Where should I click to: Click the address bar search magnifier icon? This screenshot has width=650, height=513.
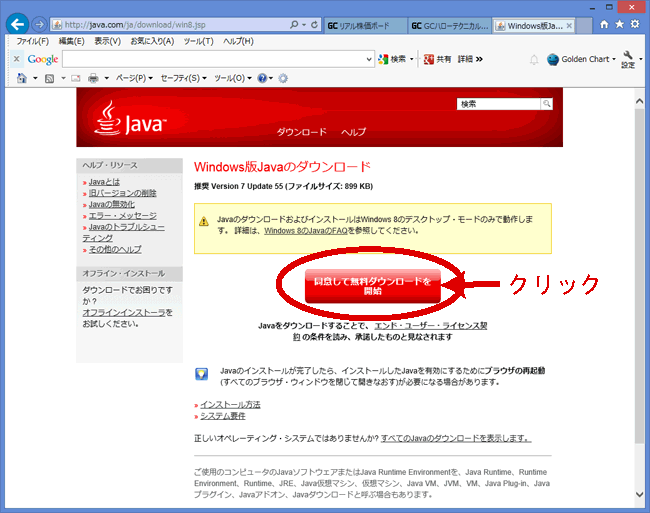click(294, 25)
